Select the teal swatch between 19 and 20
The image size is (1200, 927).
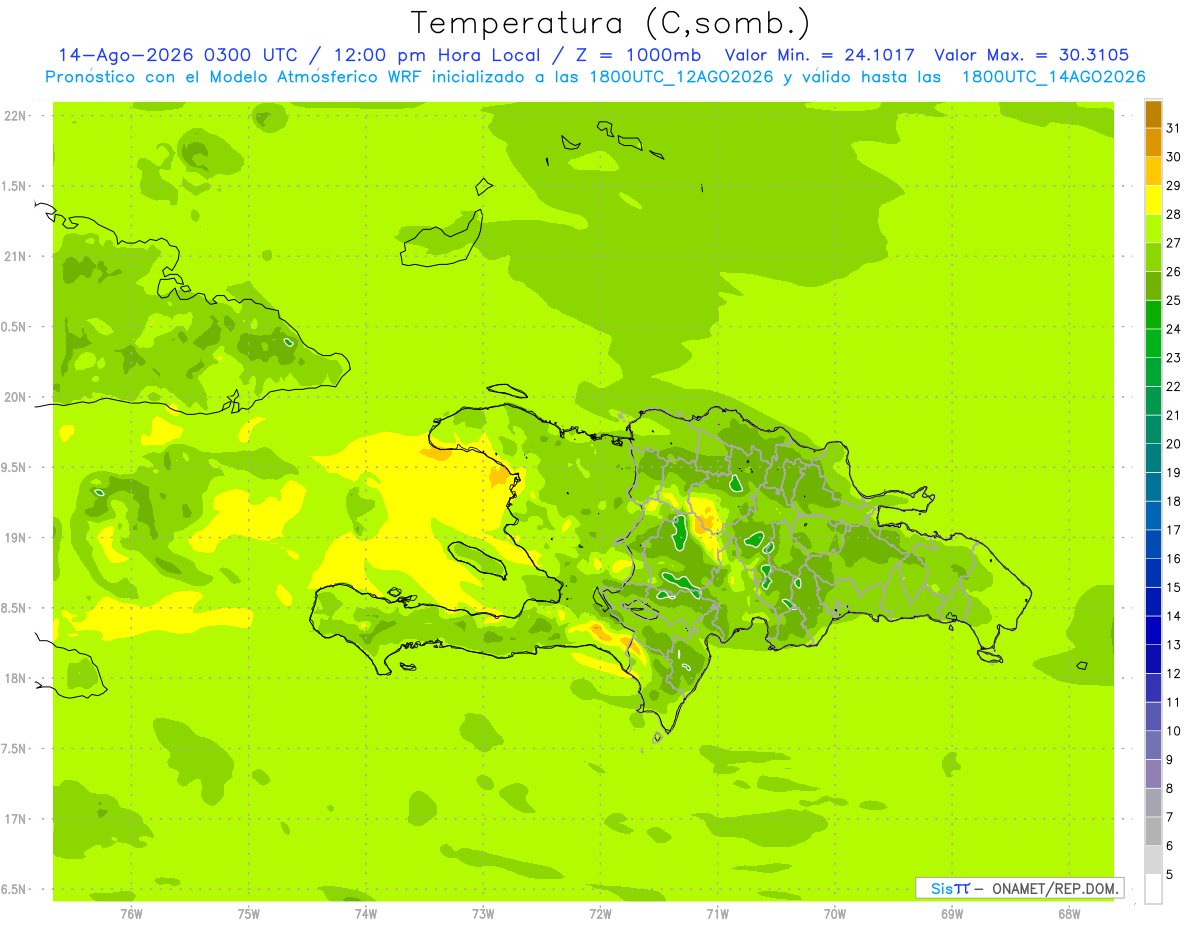[1153, 458]
